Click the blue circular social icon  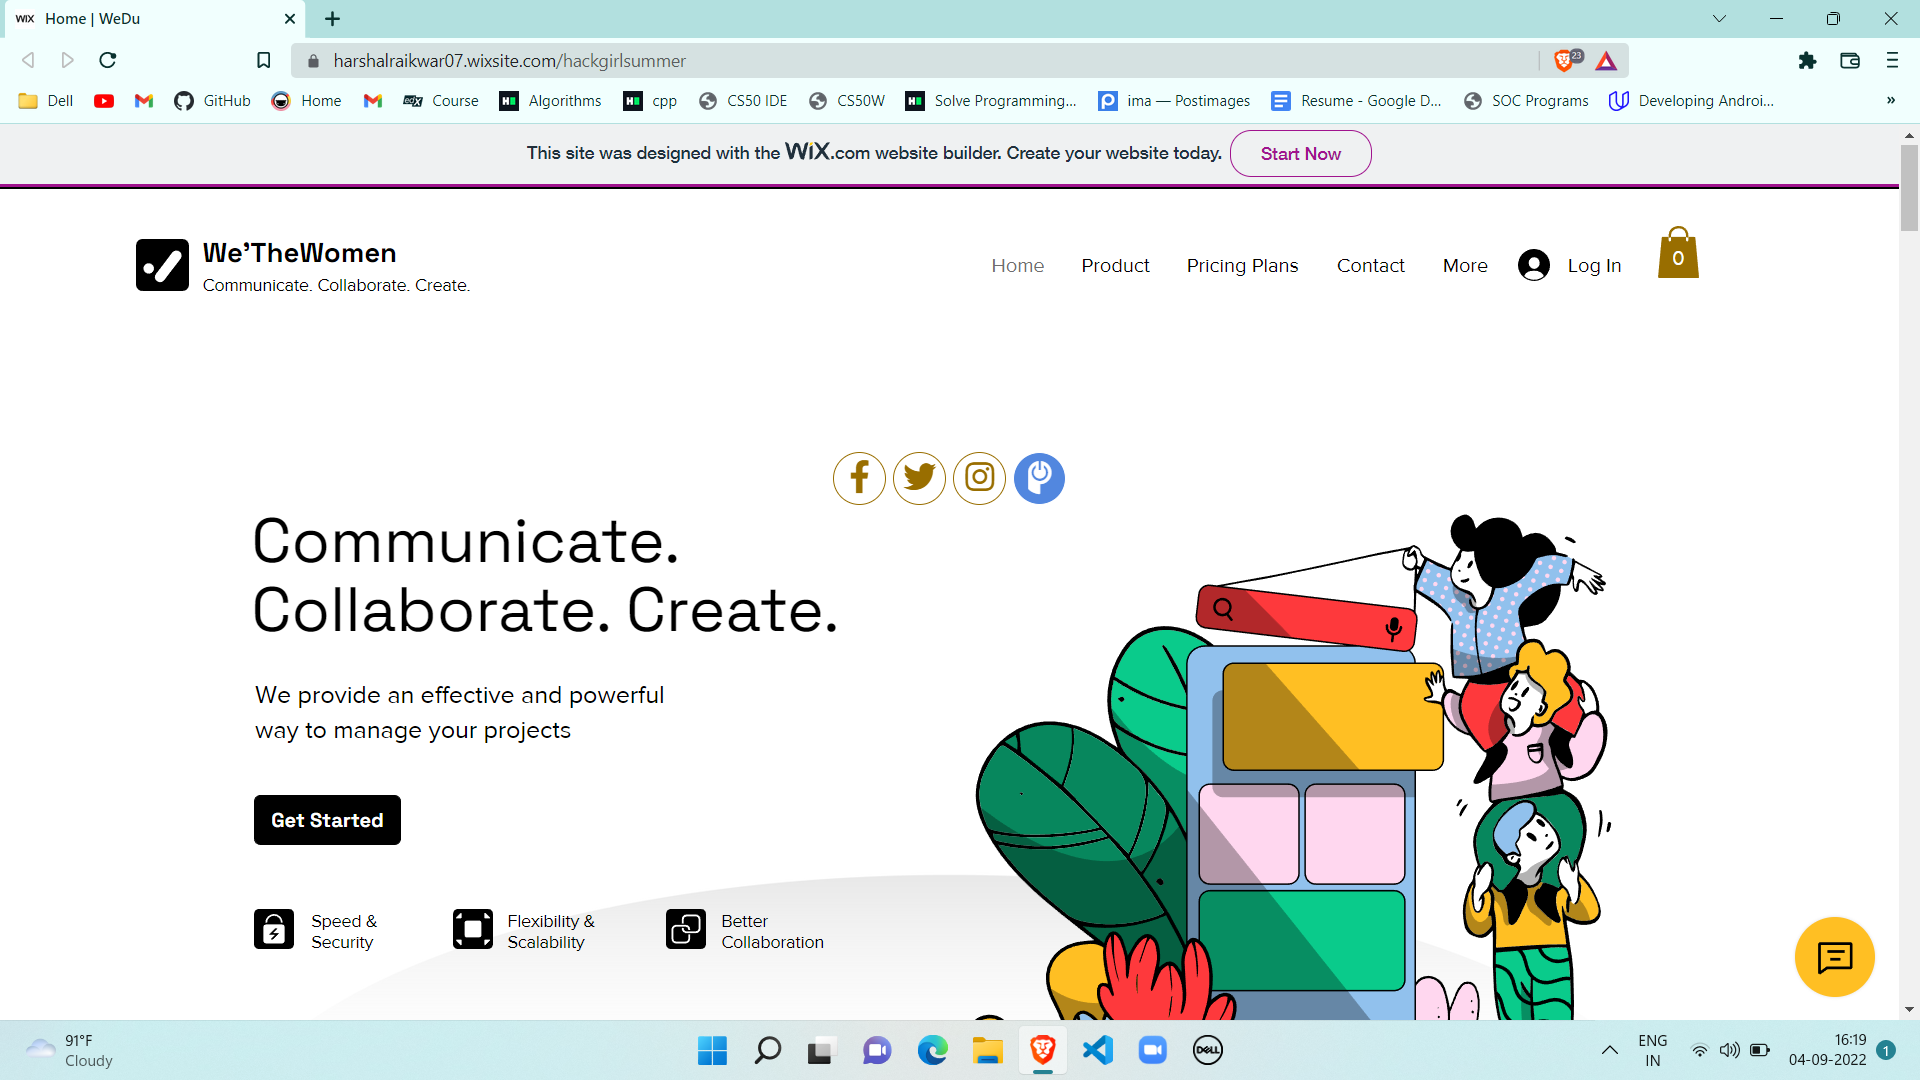[x=1039, y=478]
